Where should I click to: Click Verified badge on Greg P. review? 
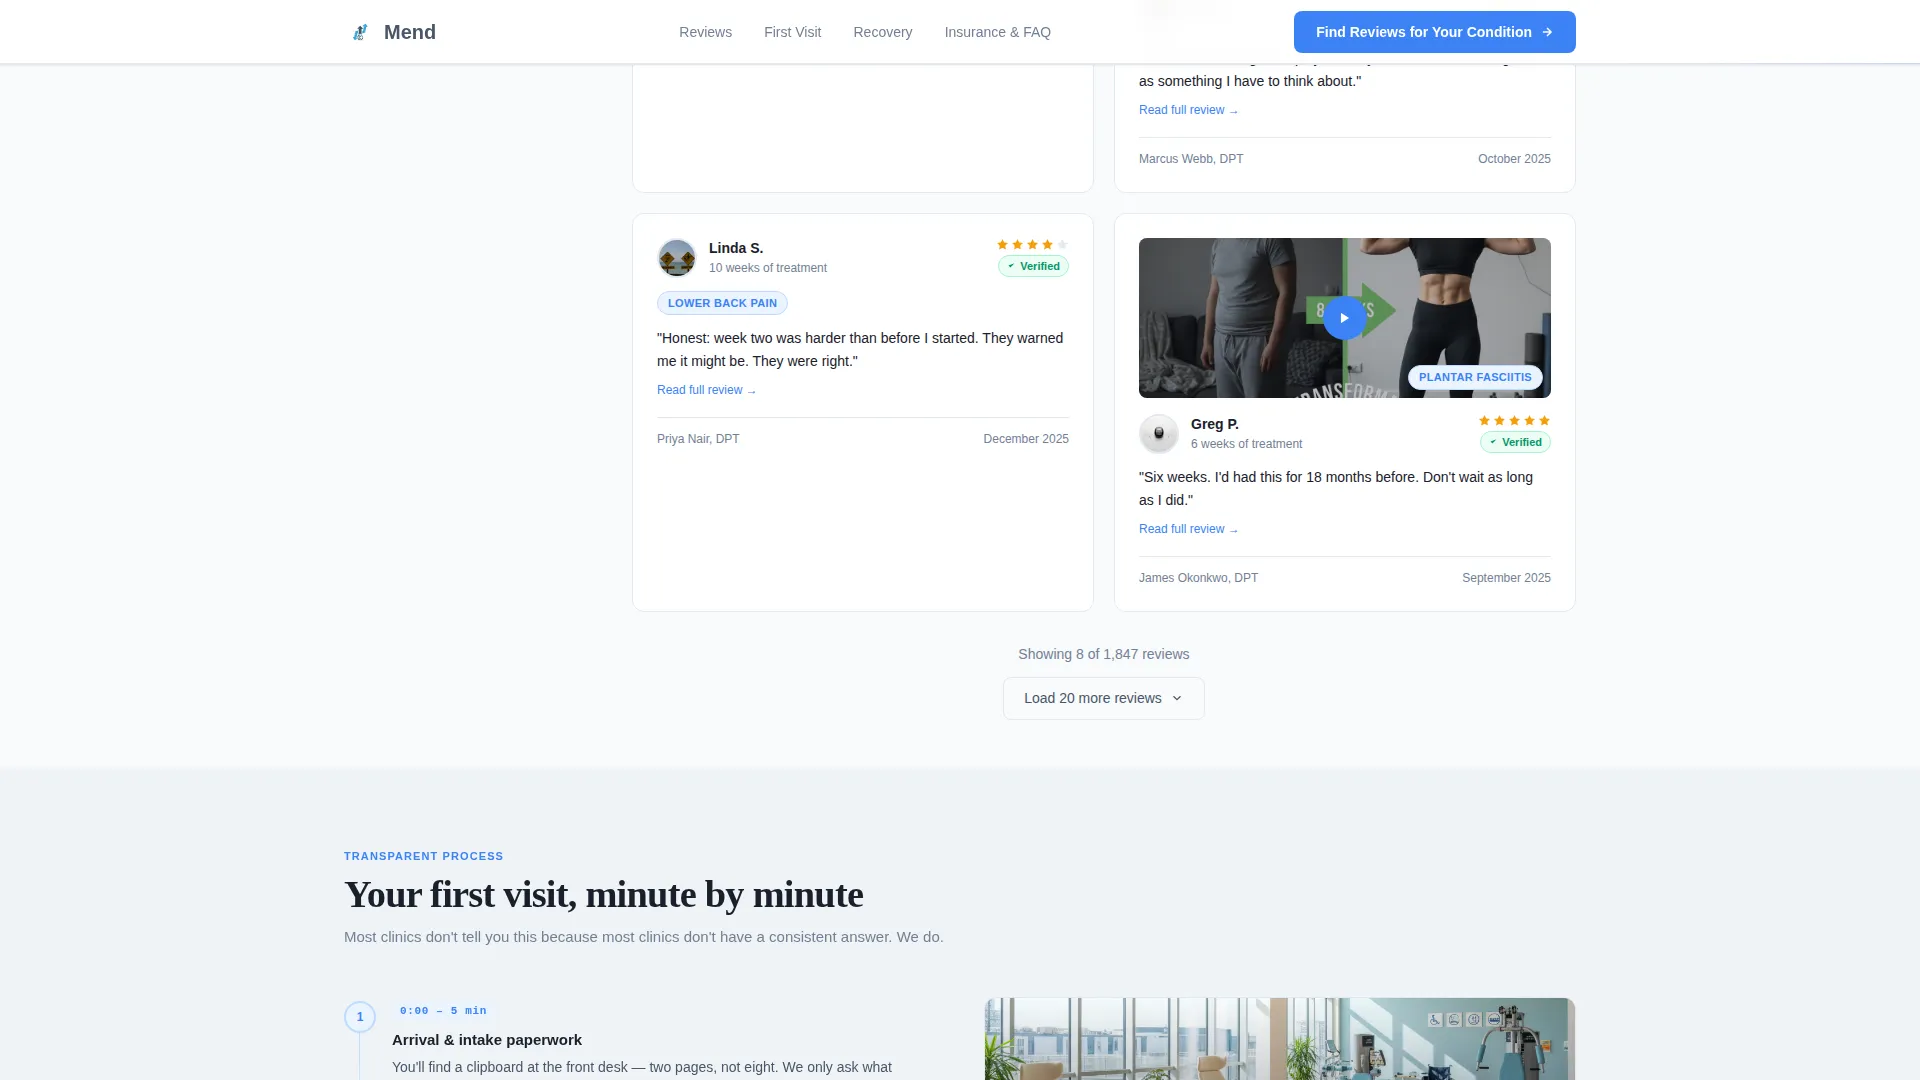click(1515, 442)
